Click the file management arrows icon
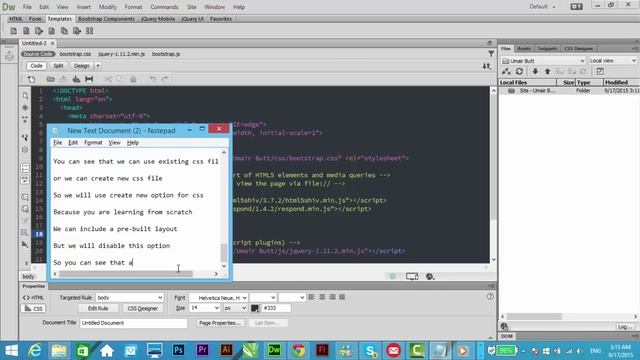Viewport: 640px width, 360px height. [x=487, y=66]
